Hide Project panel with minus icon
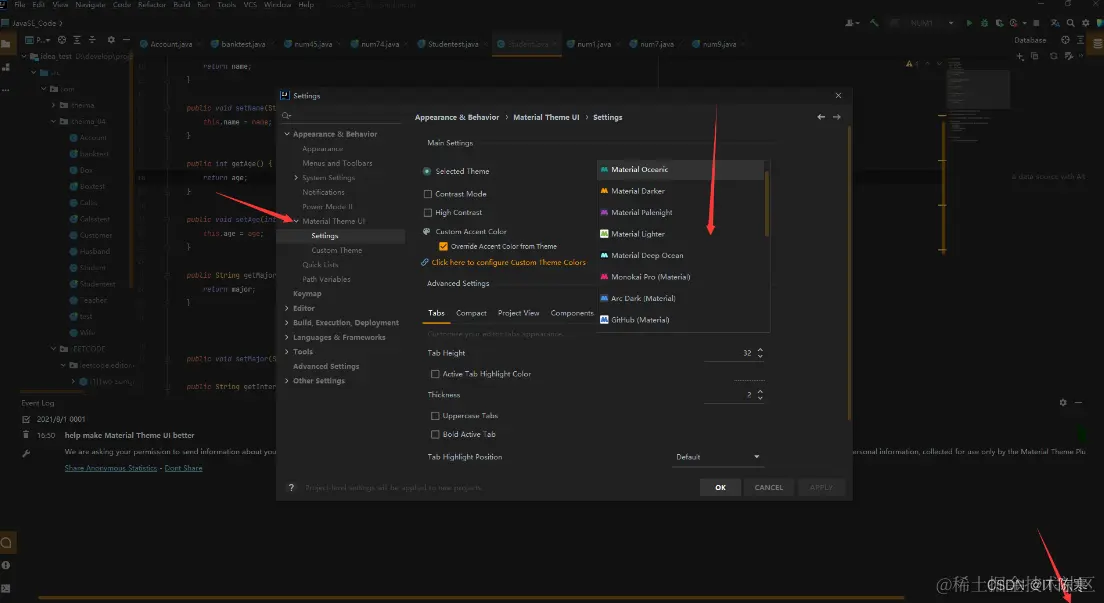The width and height of the screenshot is (1104, 603). [126, 40]
